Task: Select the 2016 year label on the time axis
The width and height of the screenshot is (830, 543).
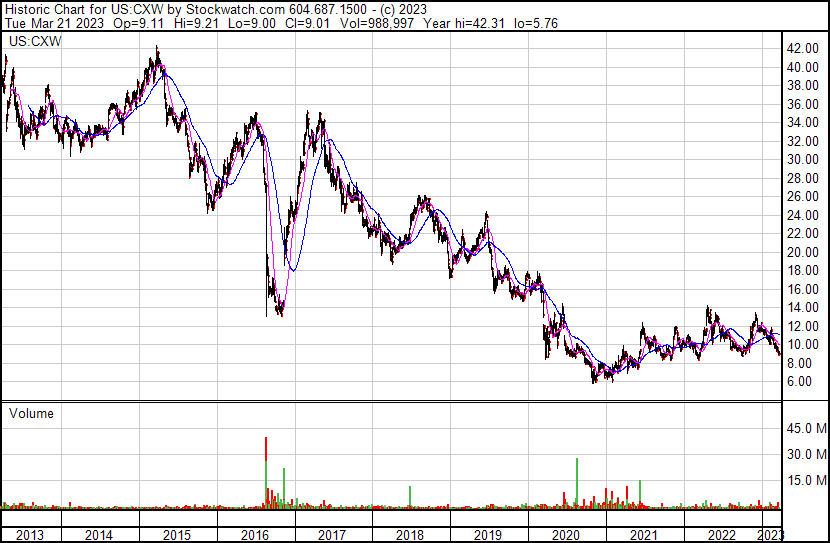Action: click(254, 535)
